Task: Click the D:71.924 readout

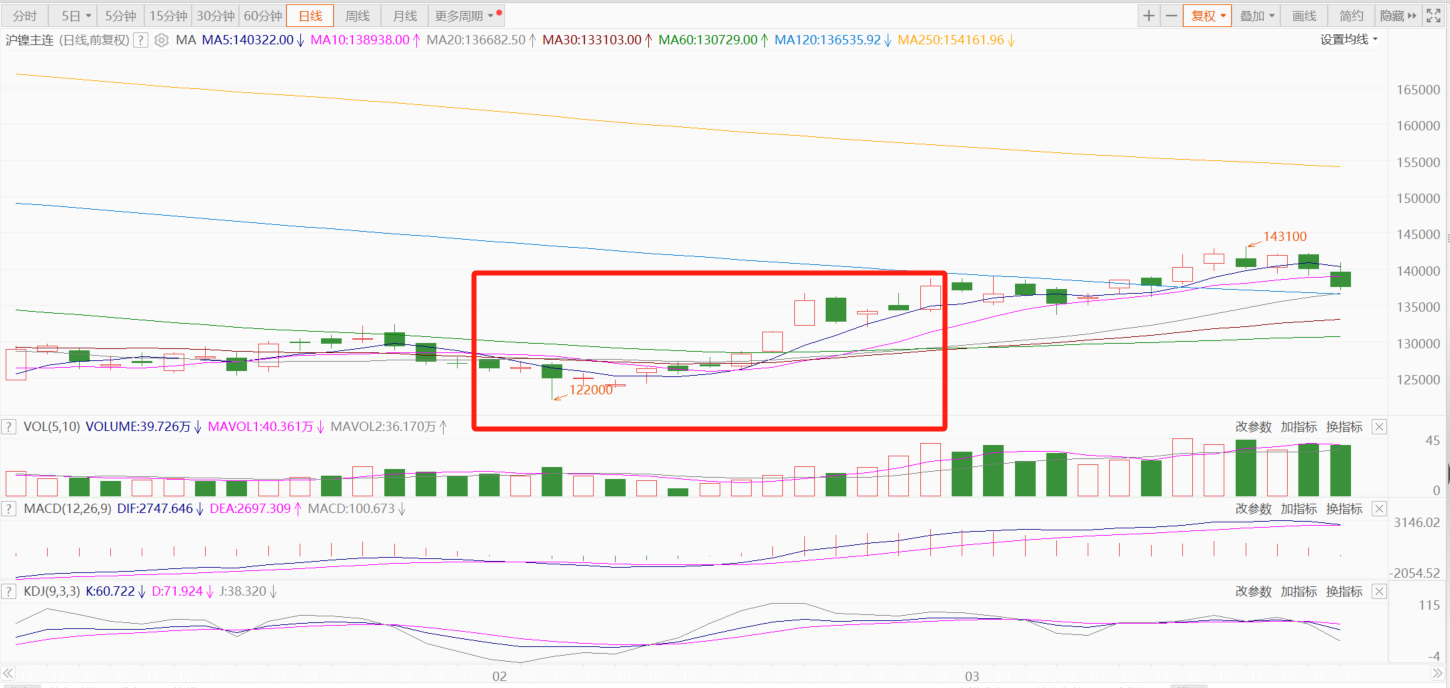Action: coord(177,592)
